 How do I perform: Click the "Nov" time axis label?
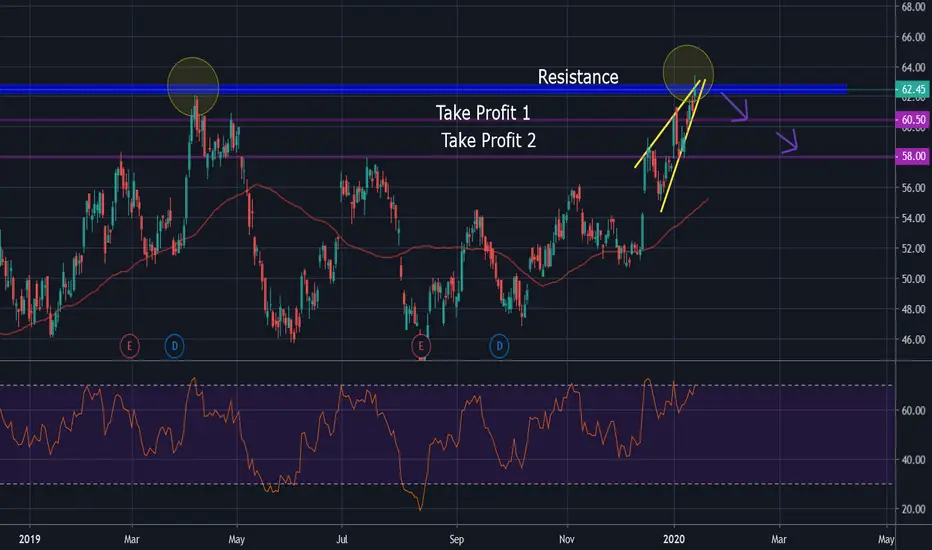(567, 539)
